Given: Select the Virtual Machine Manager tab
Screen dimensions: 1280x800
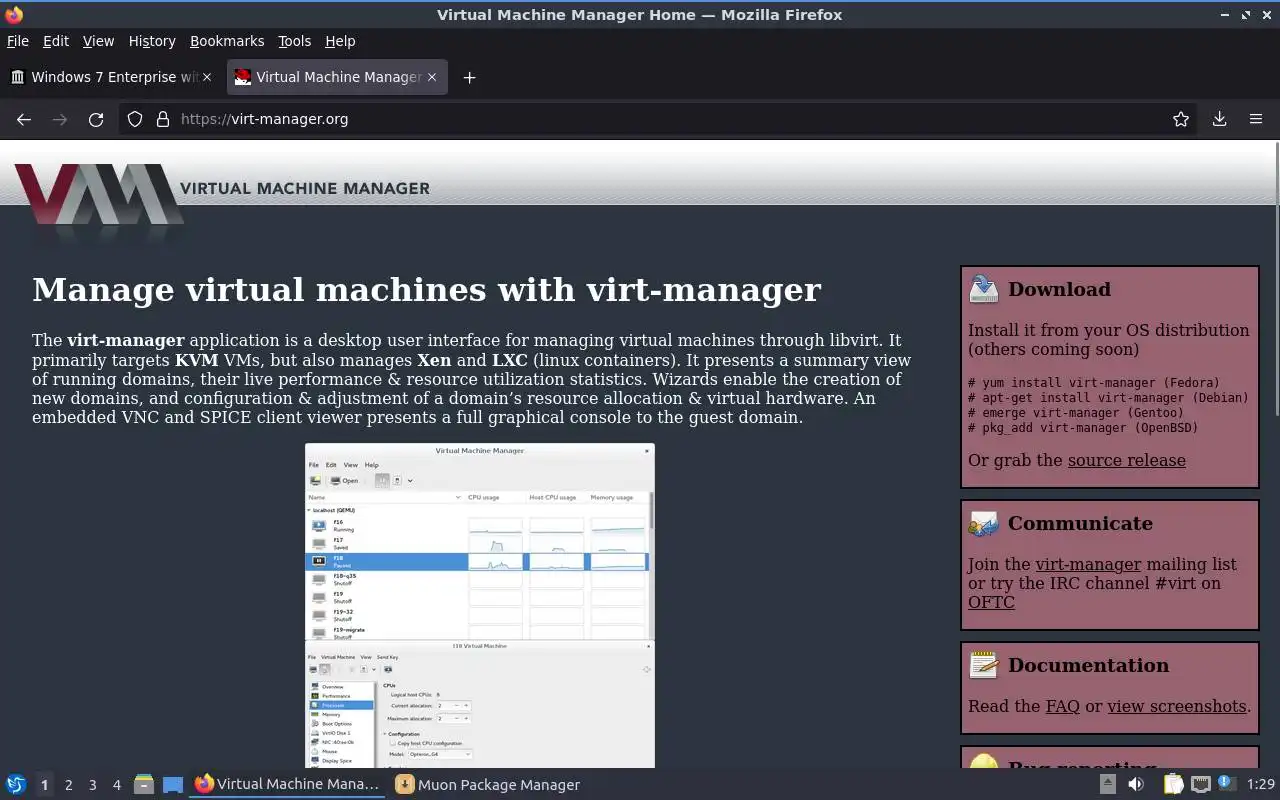Looking at the screenshot, I should click(x=337, y=77).
